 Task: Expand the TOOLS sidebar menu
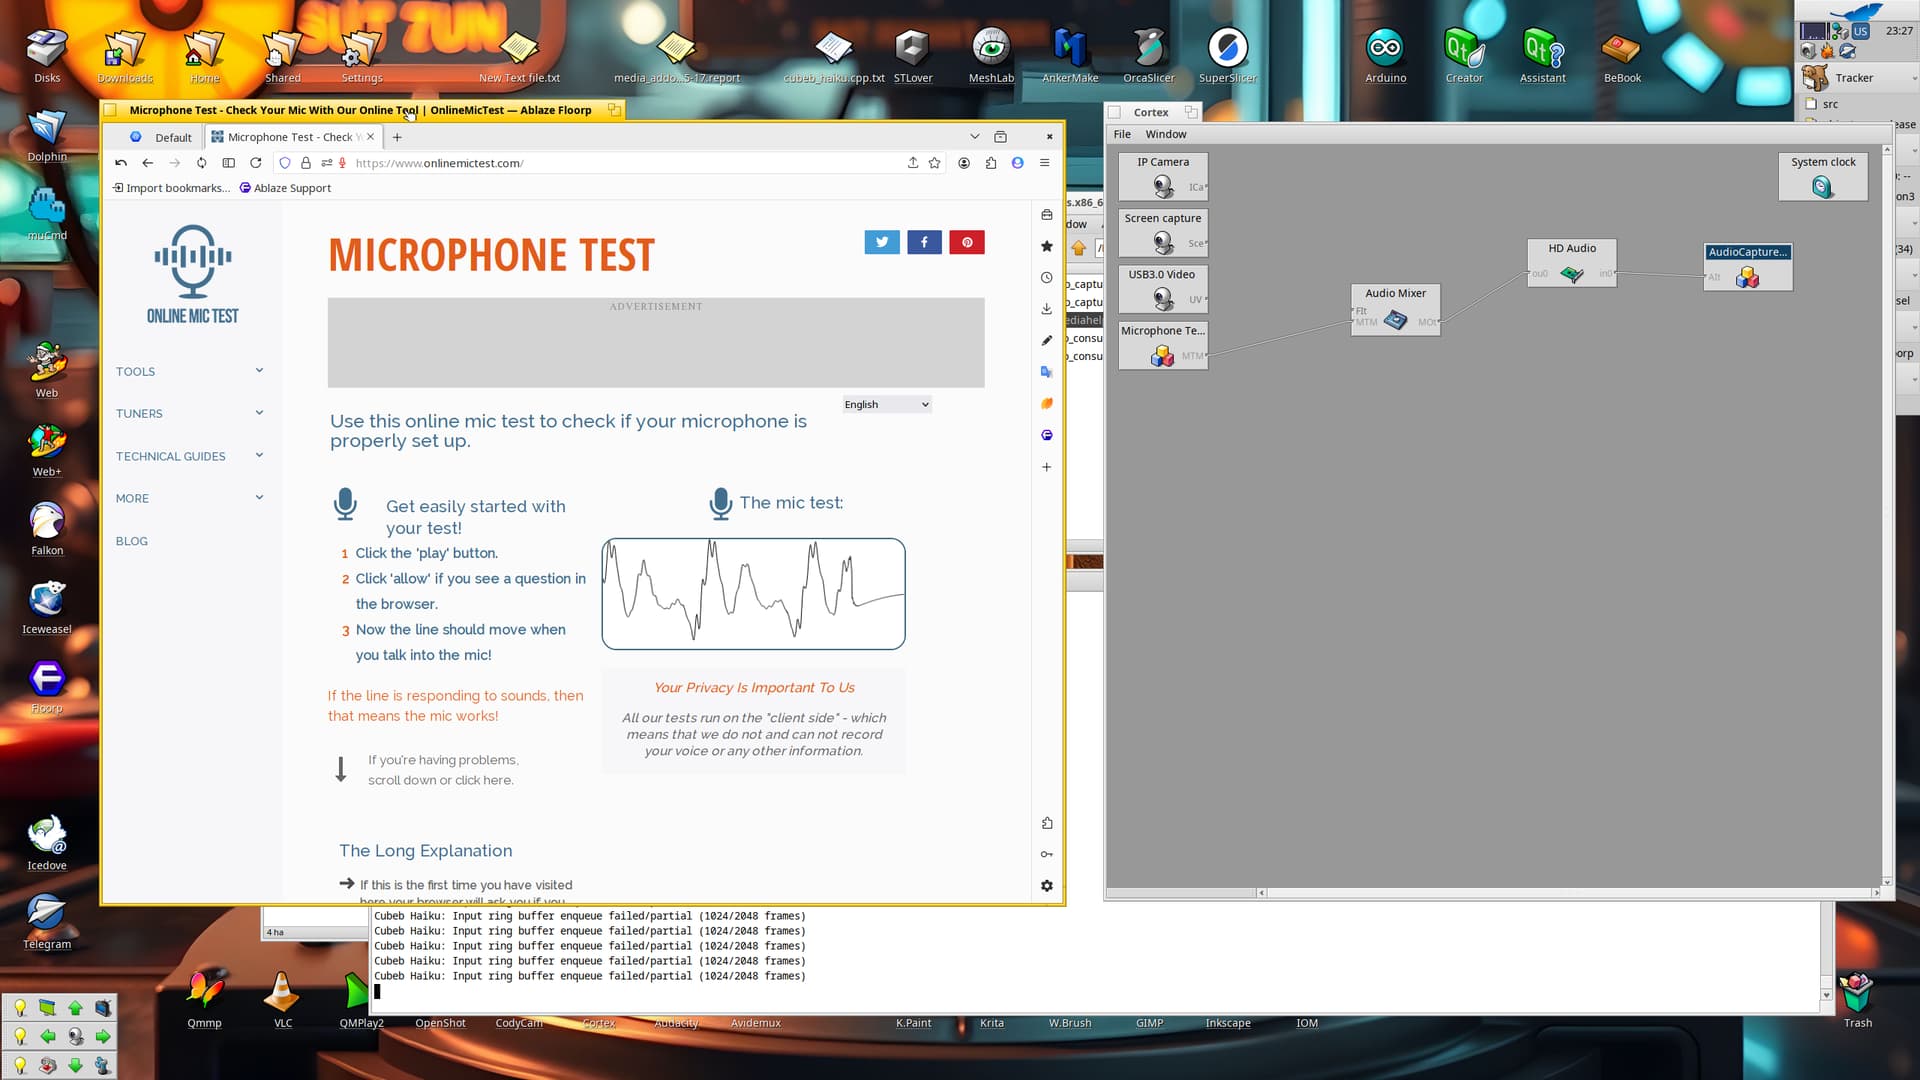coord(189,372)
